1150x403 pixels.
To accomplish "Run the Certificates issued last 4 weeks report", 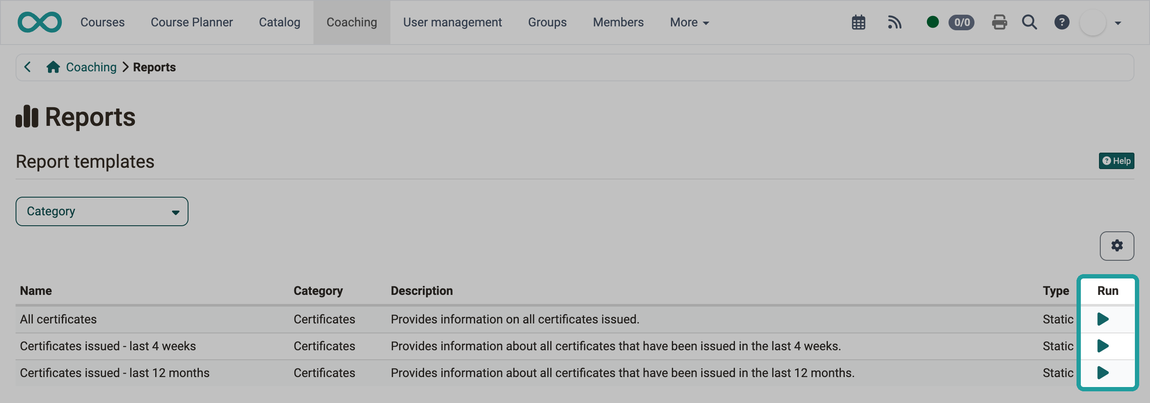I will click(x=1102, y=346).
